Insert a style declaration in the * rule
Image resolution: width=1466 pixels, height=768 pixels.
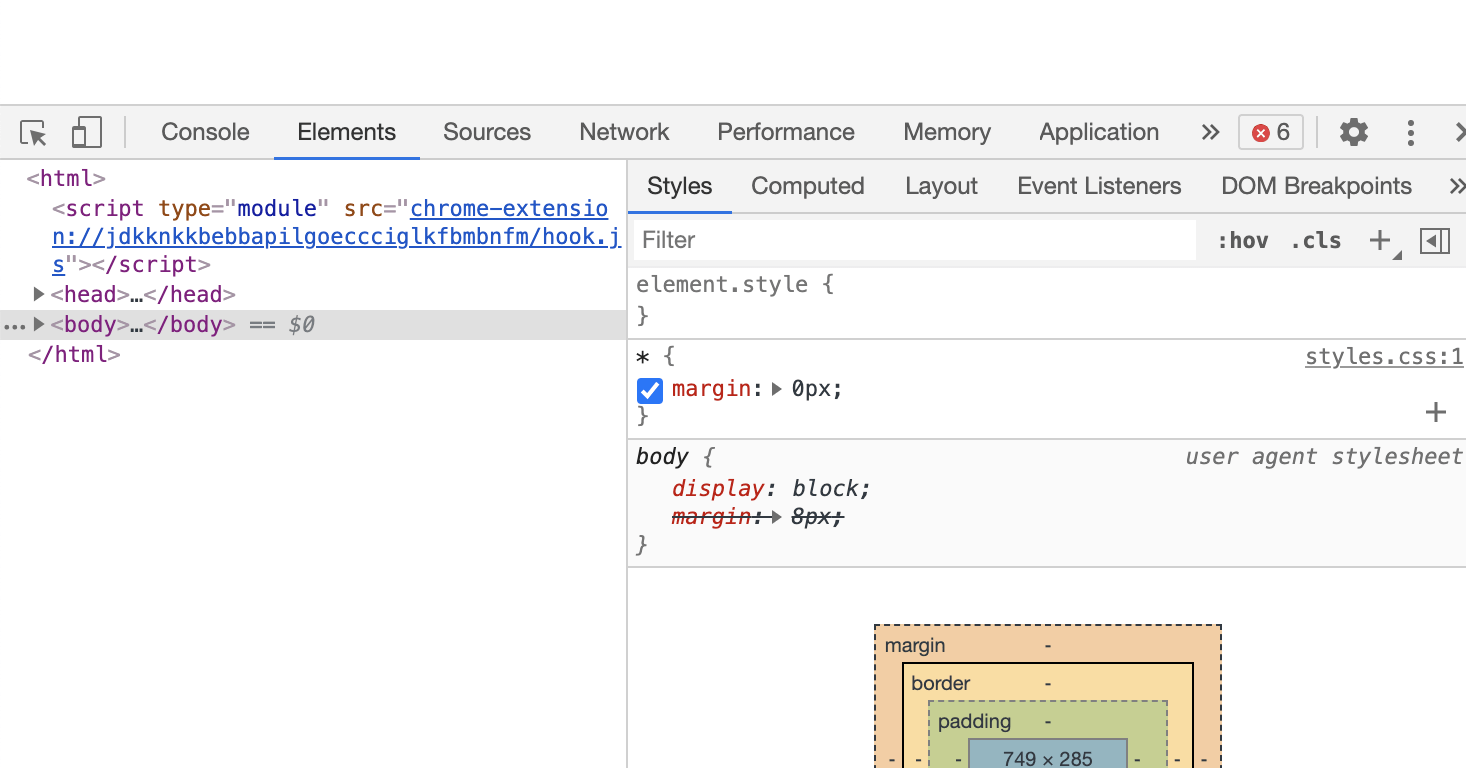[1436, 412]
